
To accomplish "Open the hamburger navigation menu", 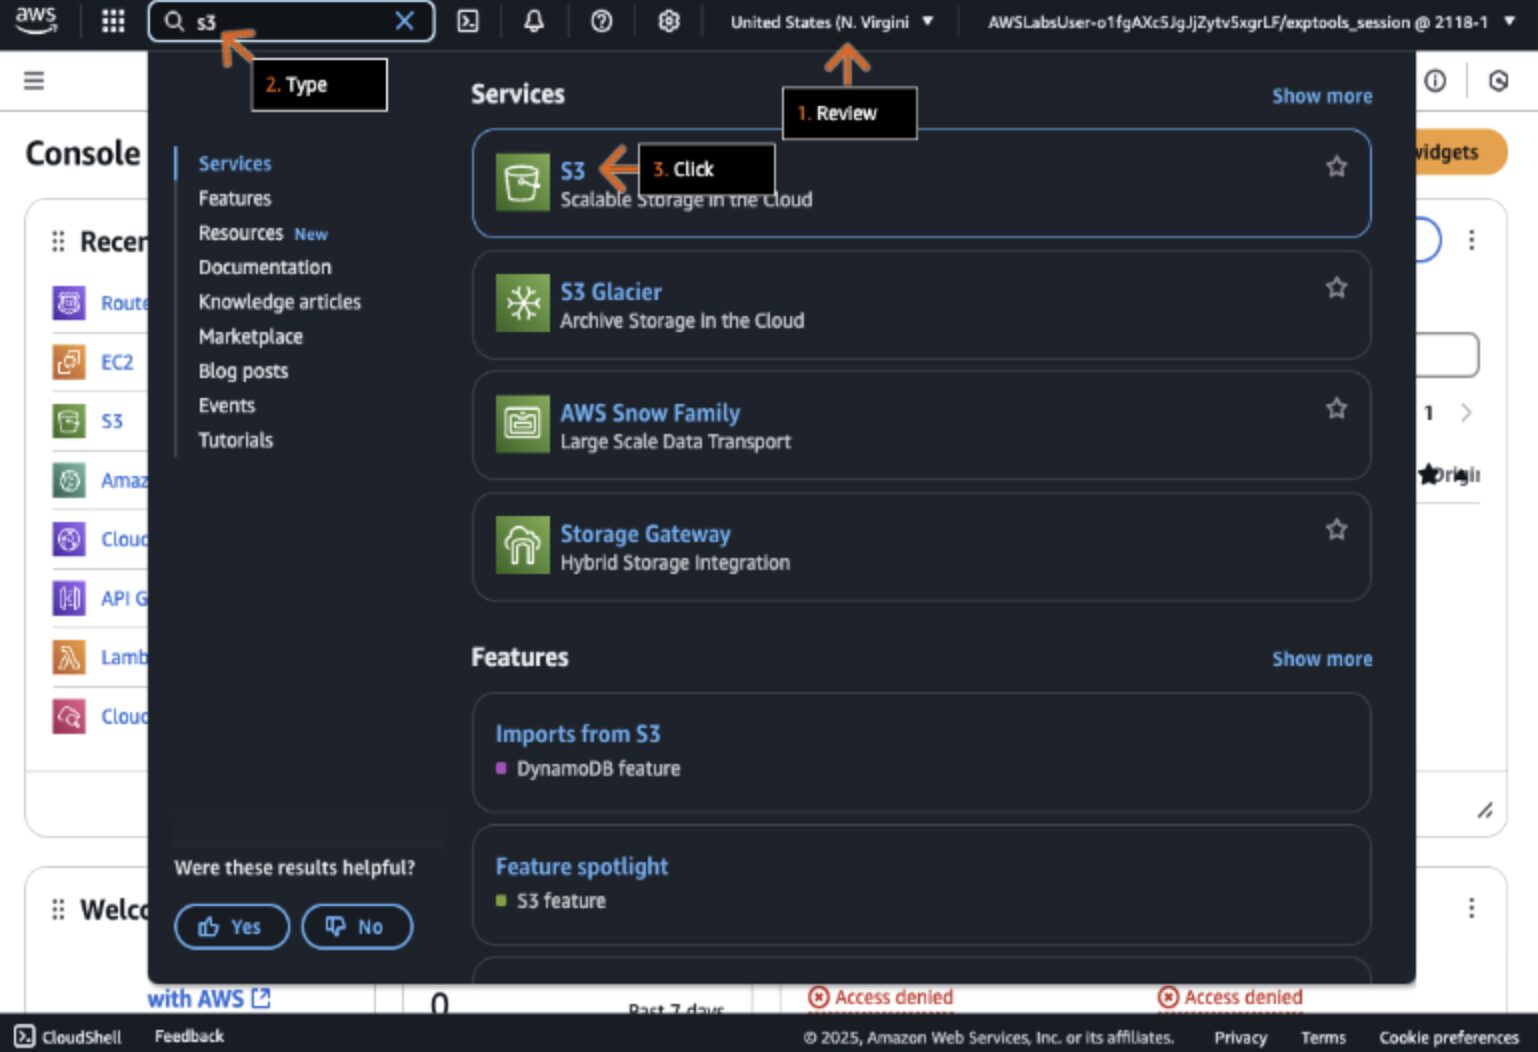I will pos(34,80).
